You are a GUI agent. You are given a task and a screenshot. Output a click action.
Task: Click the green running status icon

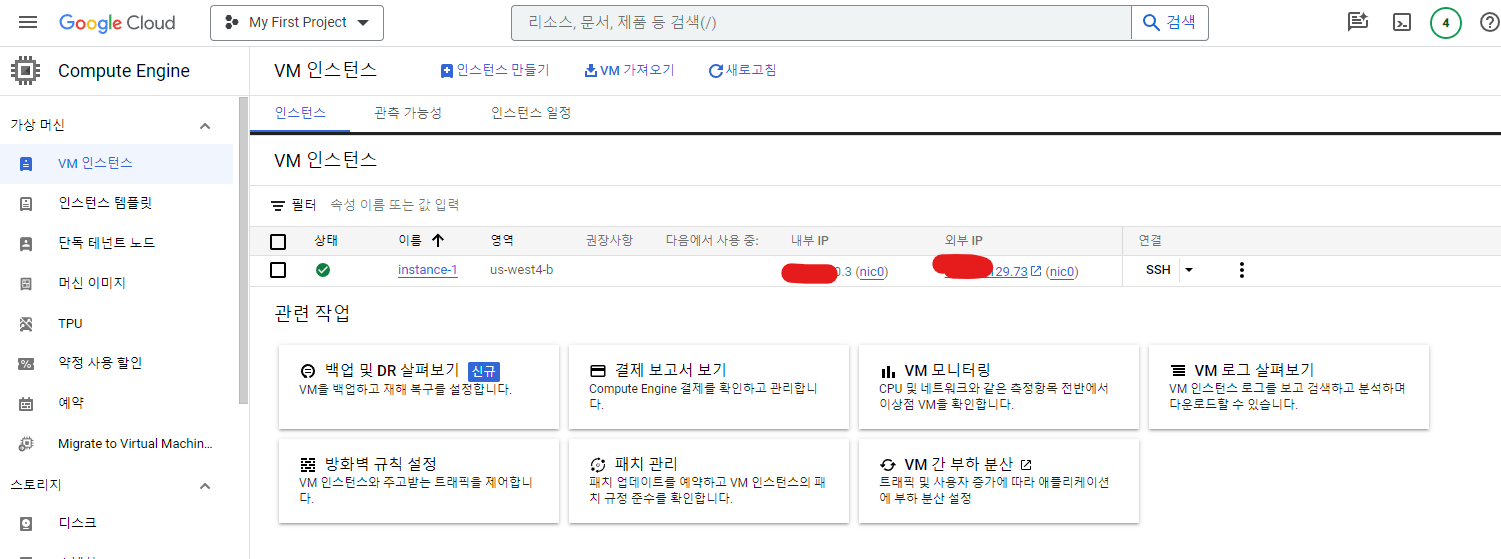pos(323,270)
